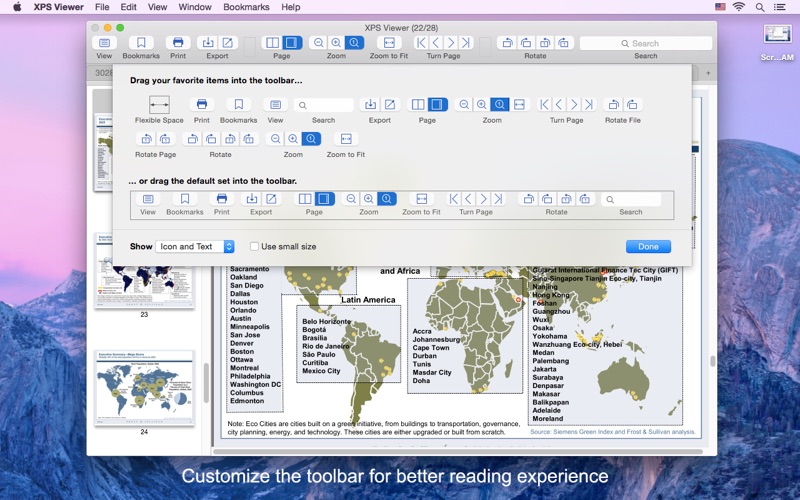Click the zoom out magnifier in the toolbar
The image size is (800, 500).
click(x=318, y=43)
